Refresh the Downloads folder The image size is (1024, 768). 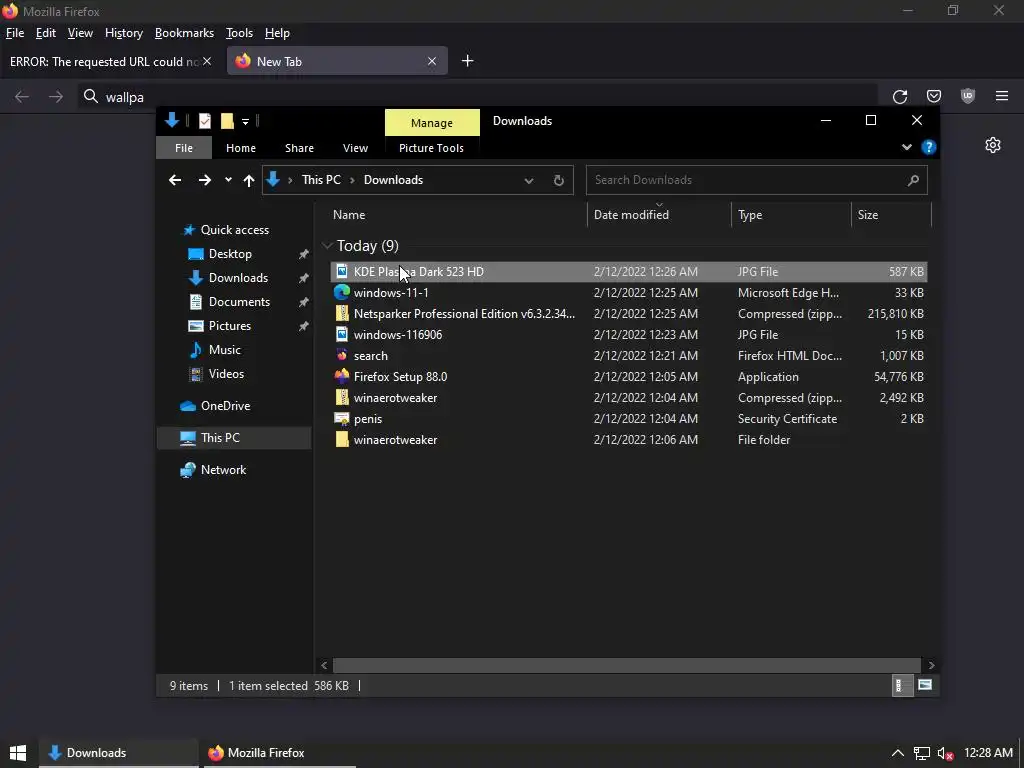(559, 181)
